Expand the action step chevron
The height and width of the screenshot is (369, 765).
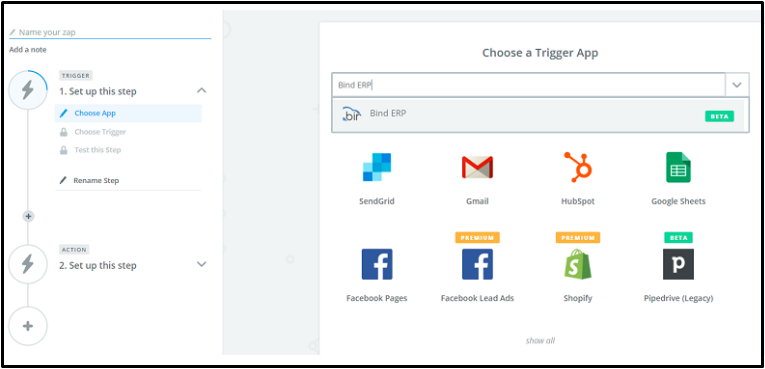(x=201, y=264)
